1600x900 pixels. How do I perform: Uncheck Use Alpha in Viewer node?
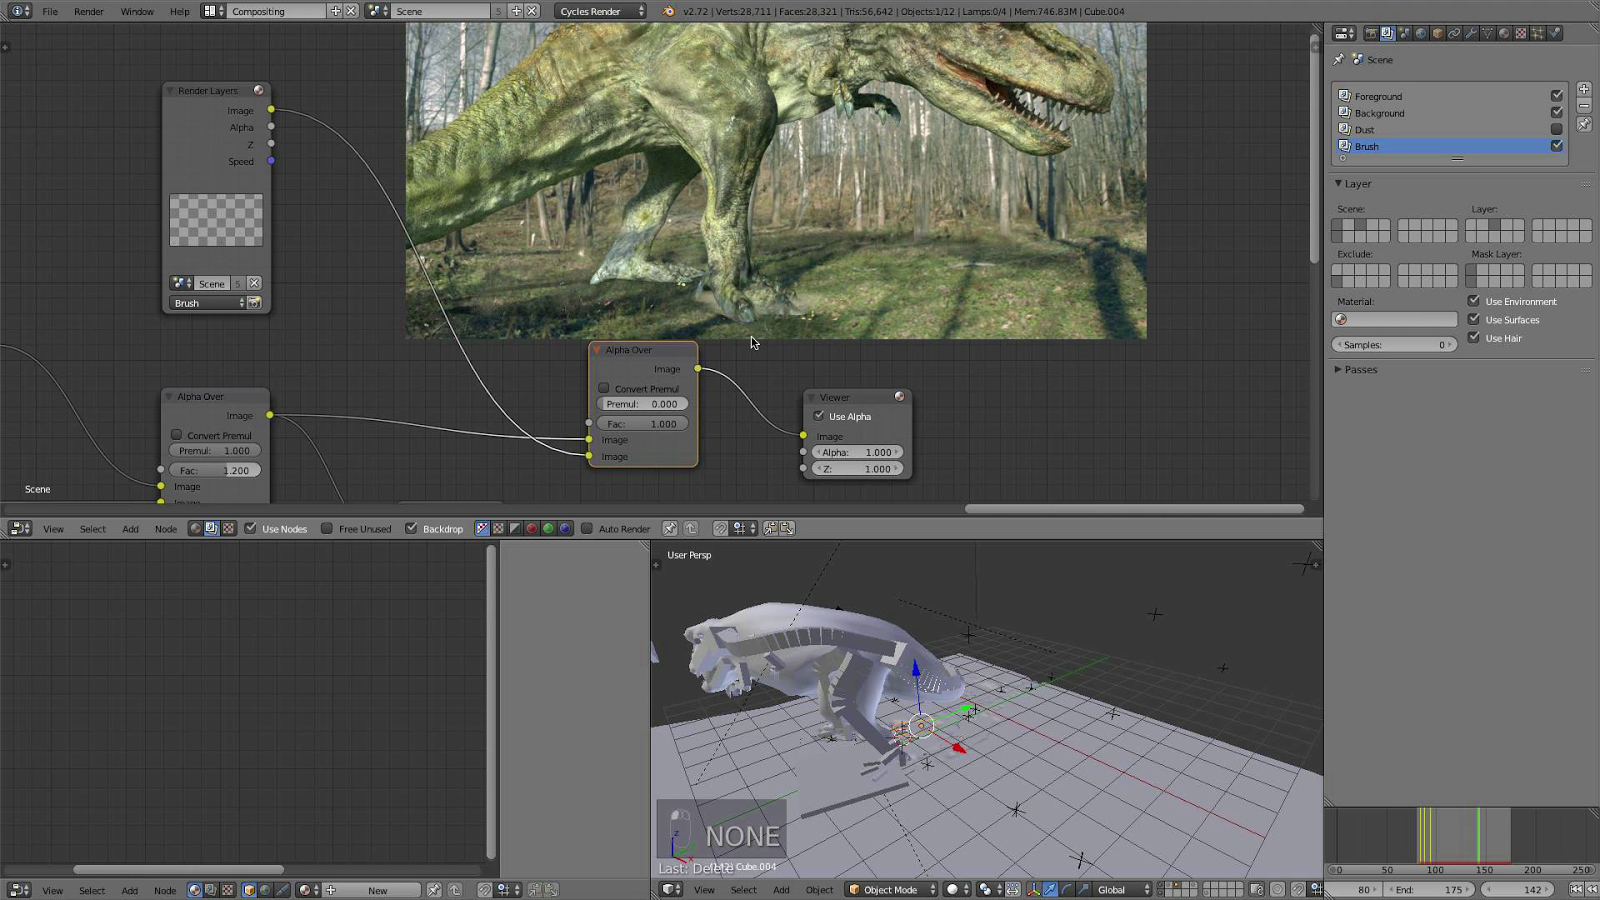[x=819, y=416]
